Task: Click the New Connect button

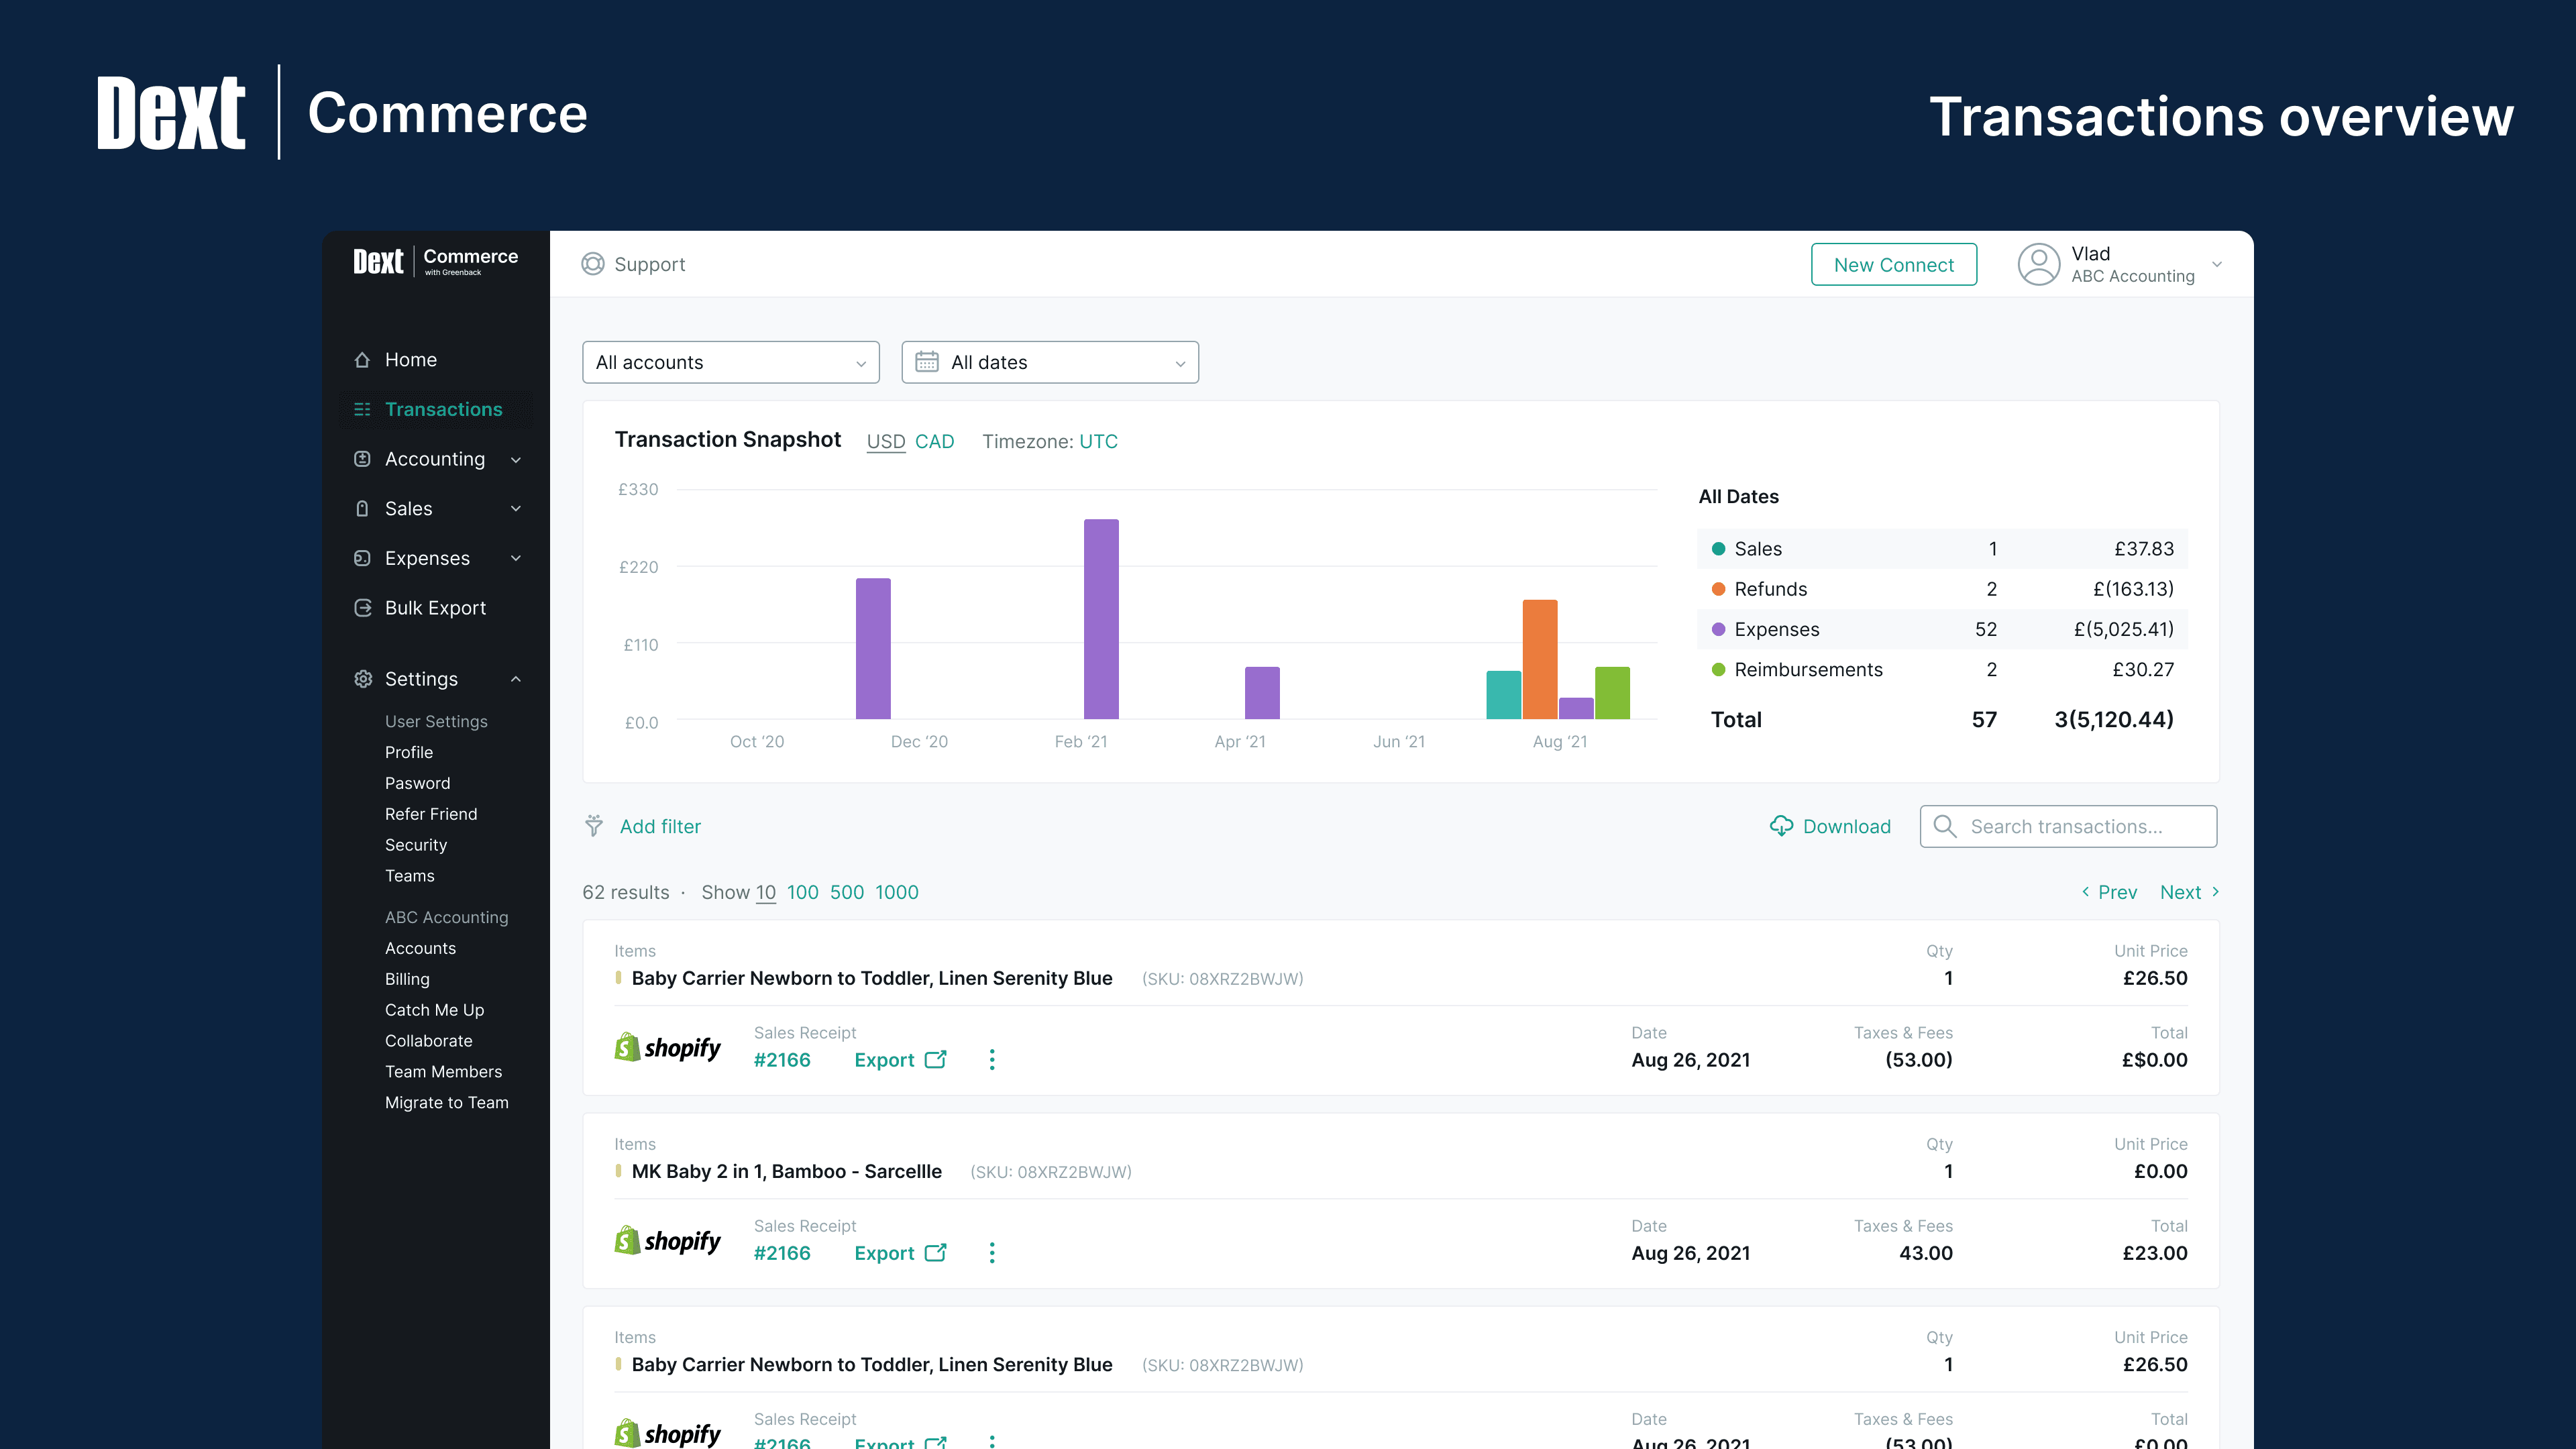Action: 1893,265
